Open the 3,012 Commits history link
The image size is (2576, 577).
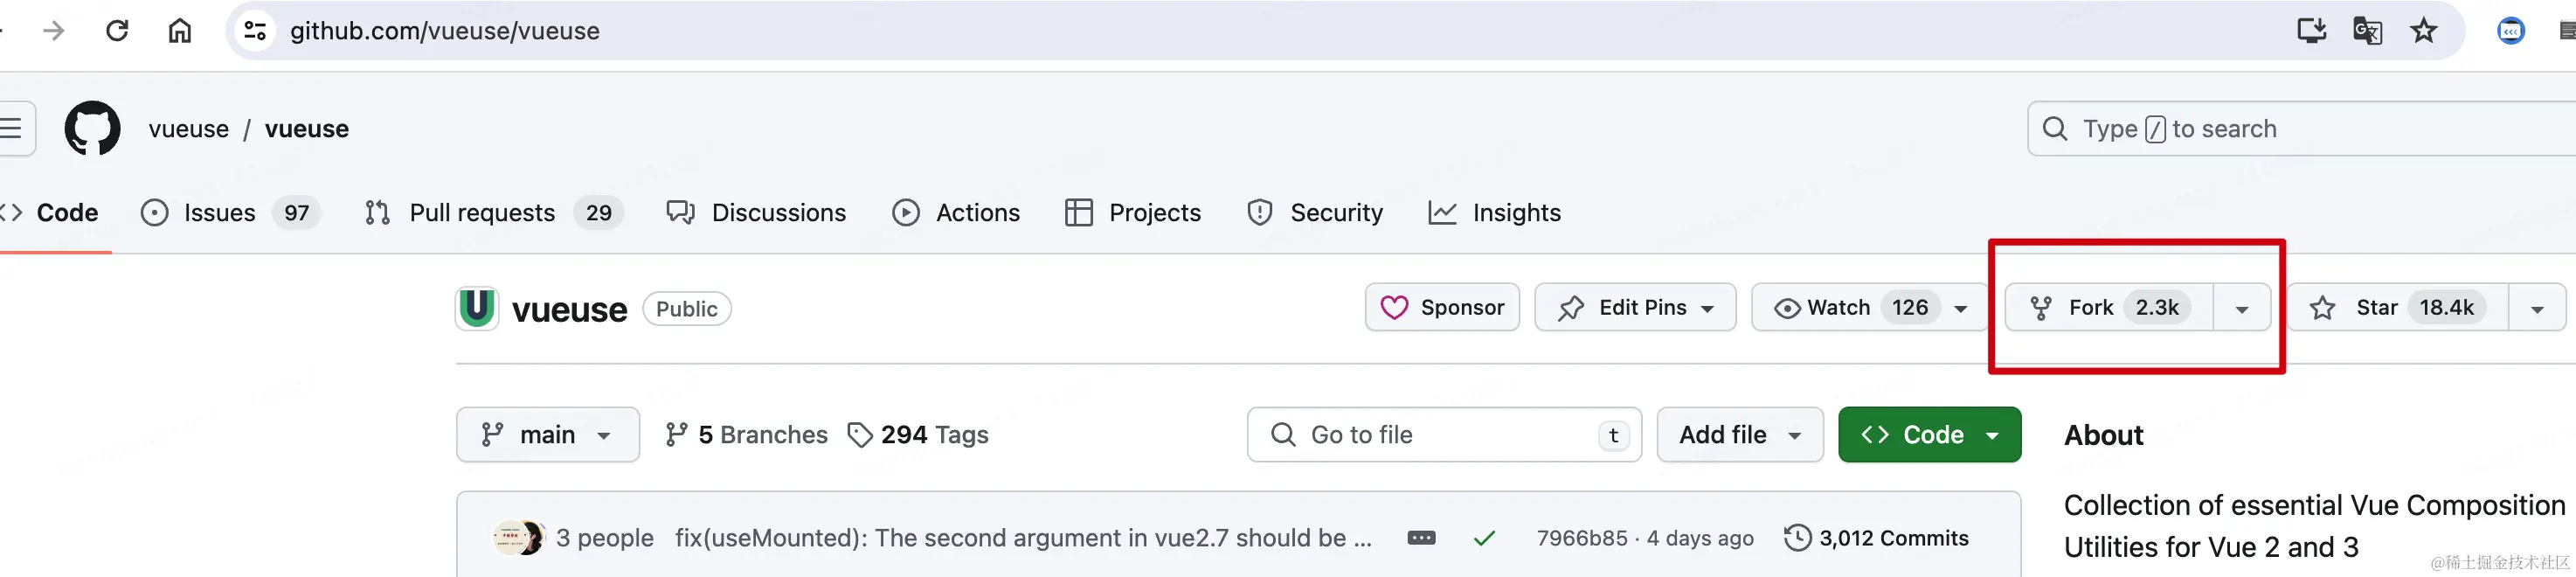(x=1877, y=538)
